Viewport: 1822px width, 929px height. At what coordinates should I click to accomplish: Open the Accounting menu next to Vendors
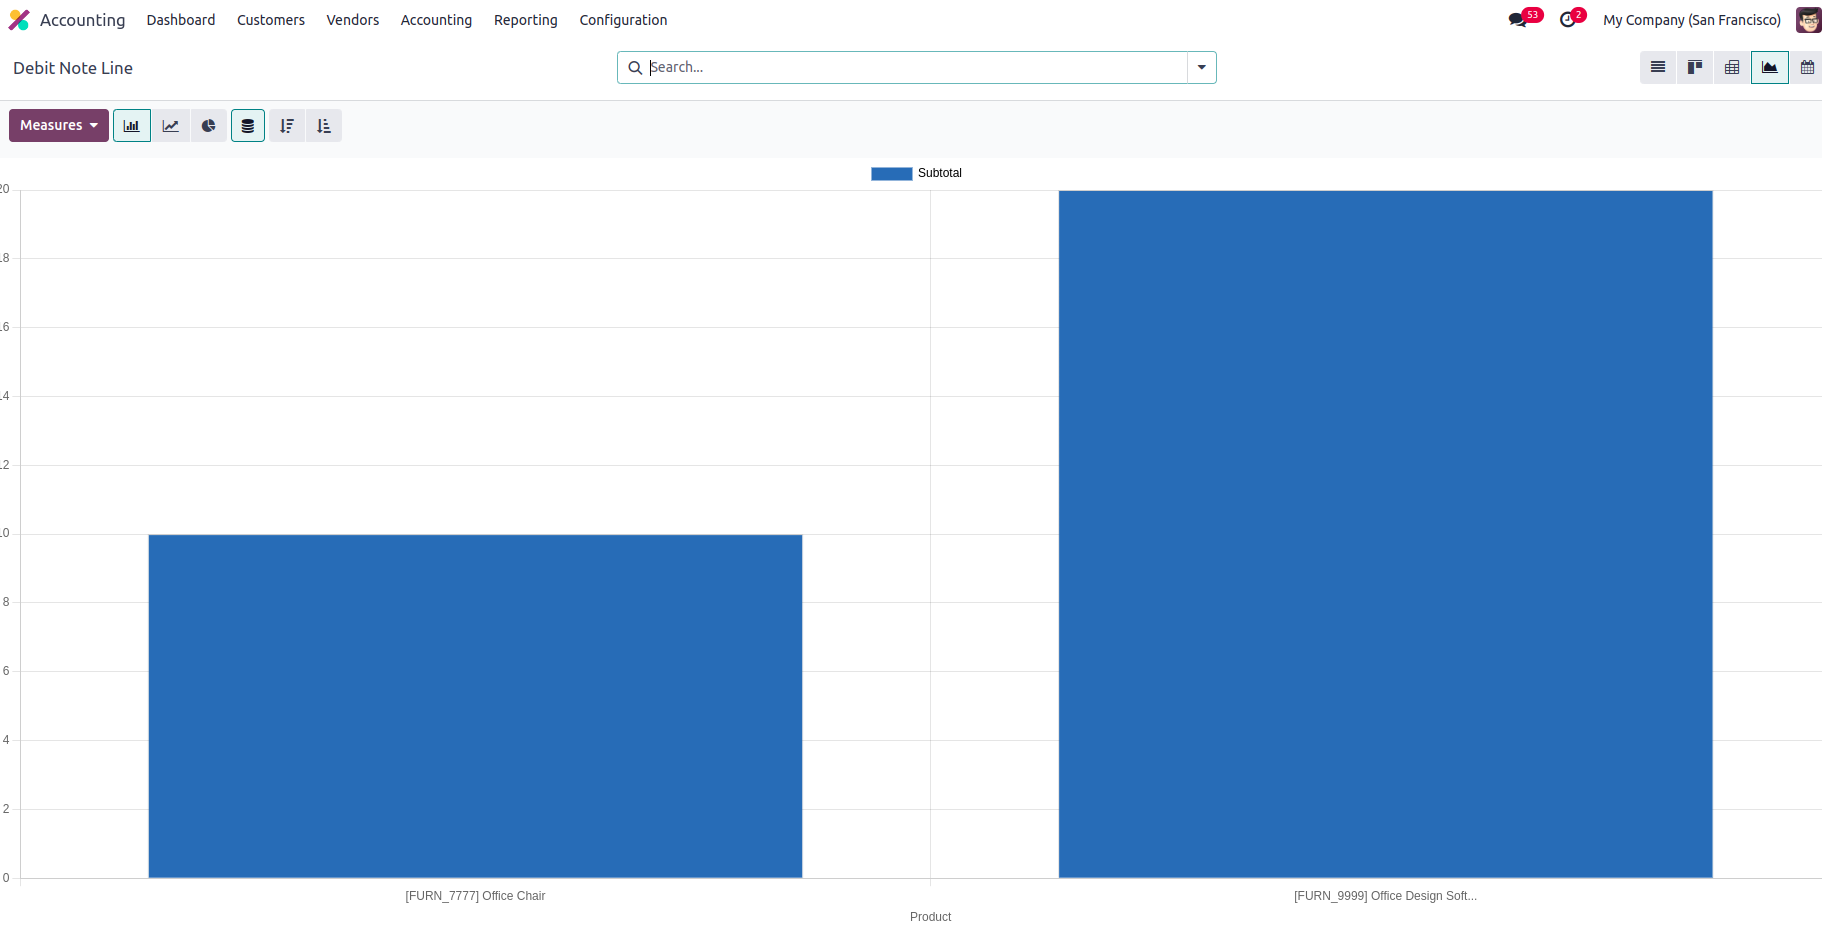click(x=436, y=20)
